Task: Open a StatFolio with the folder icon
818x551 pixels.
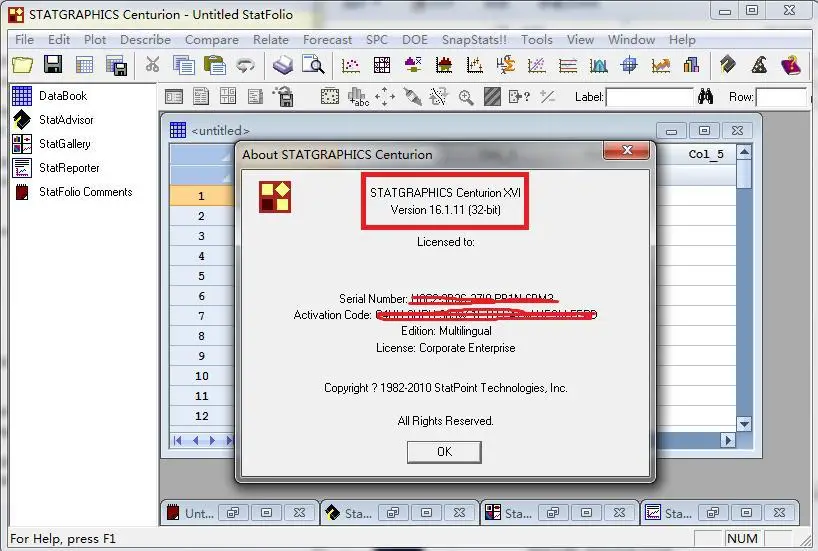Action: [x=22, y=65]
